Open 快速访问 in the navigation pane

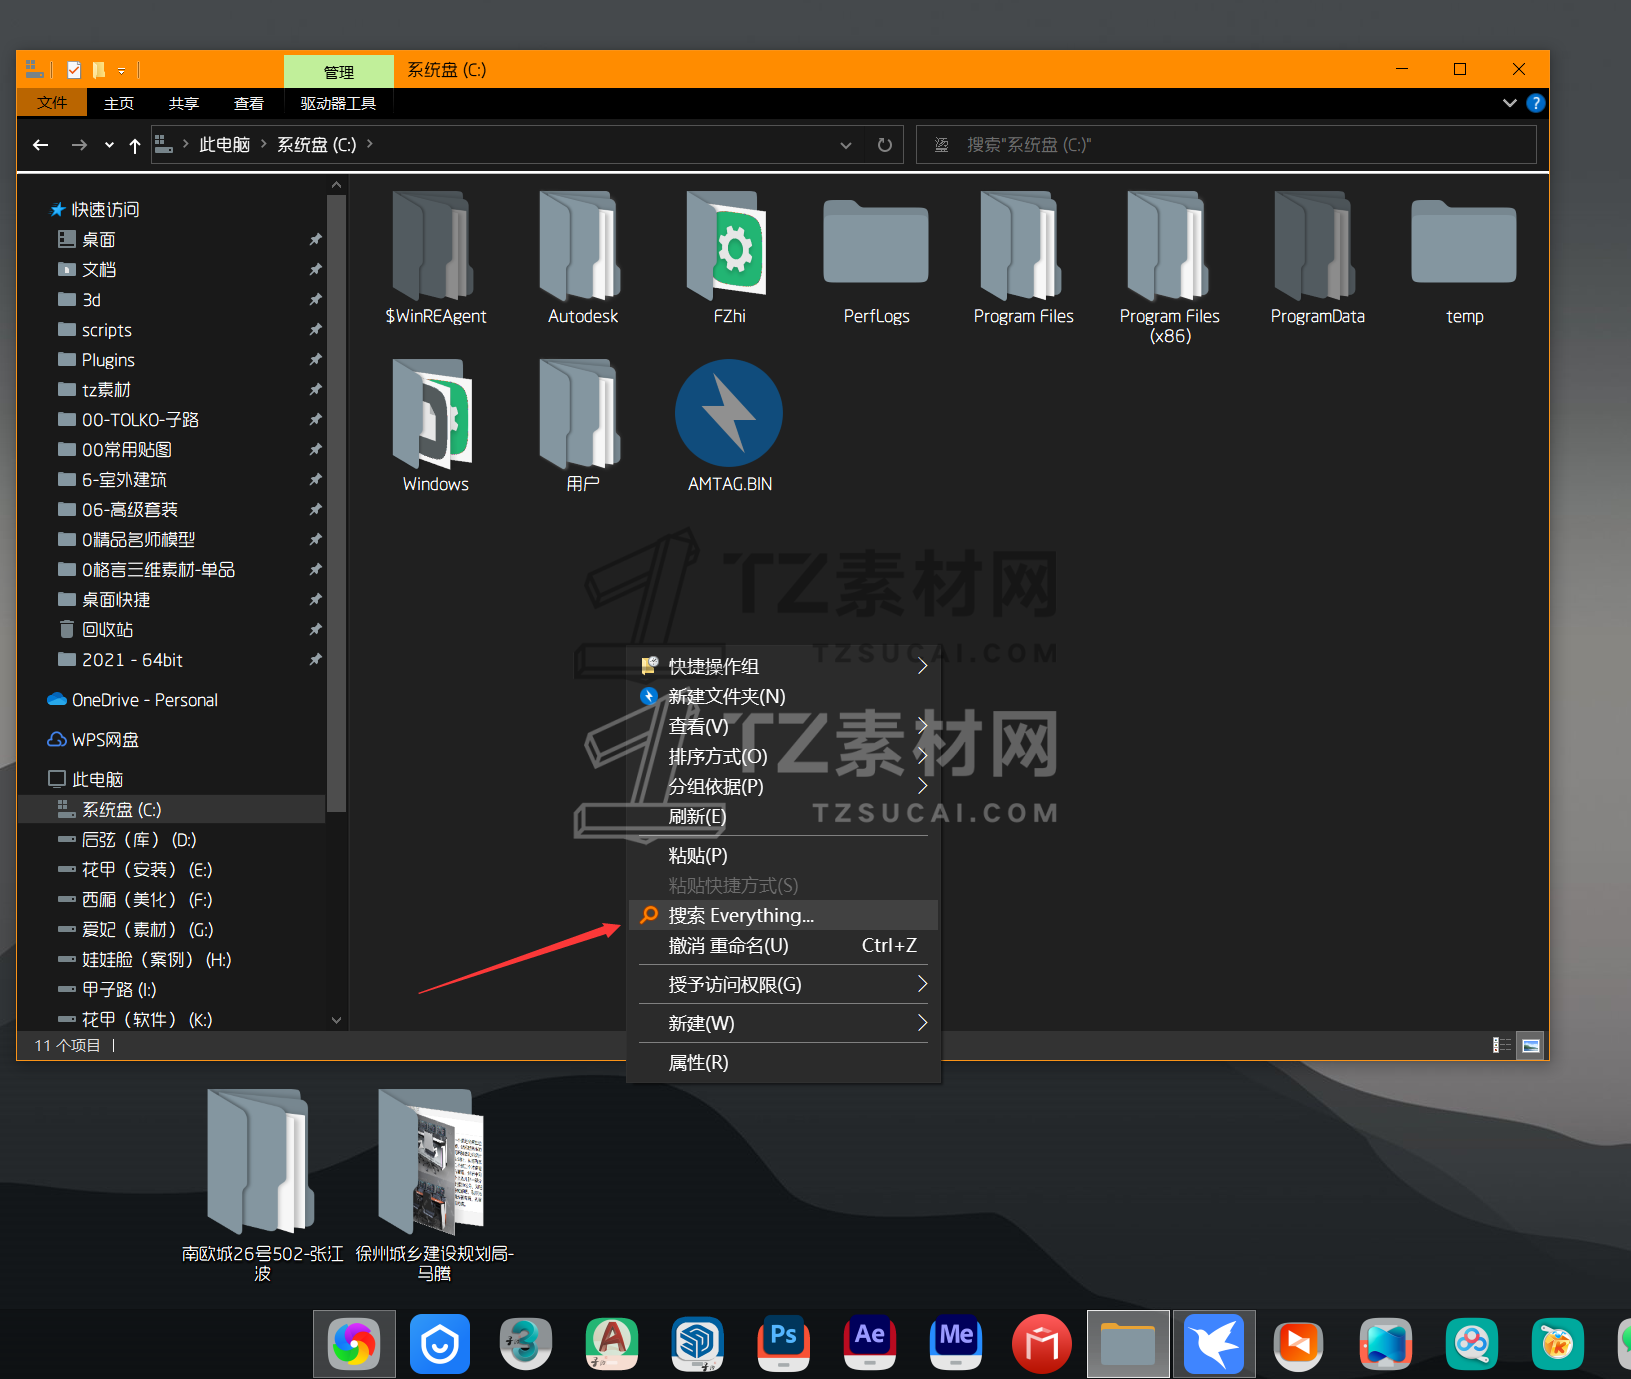point(105,210)
